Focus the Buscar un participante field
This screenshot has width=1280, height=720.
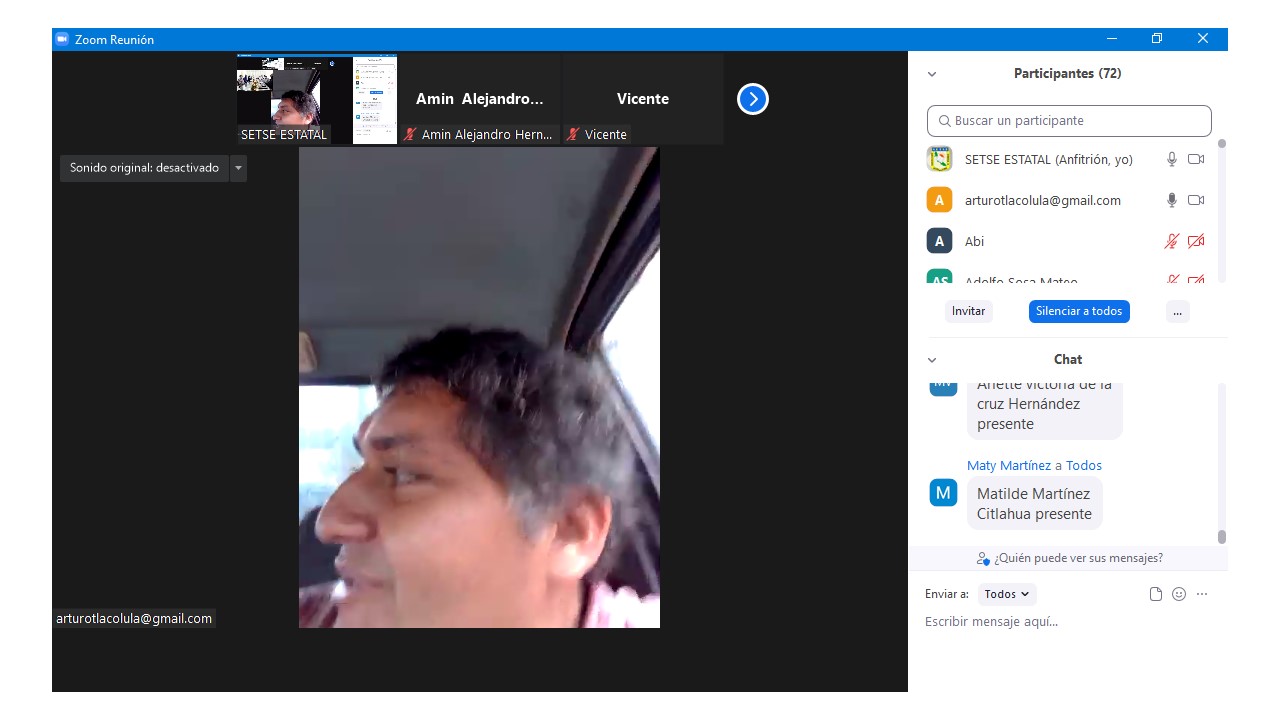(x=1069, y=121)
